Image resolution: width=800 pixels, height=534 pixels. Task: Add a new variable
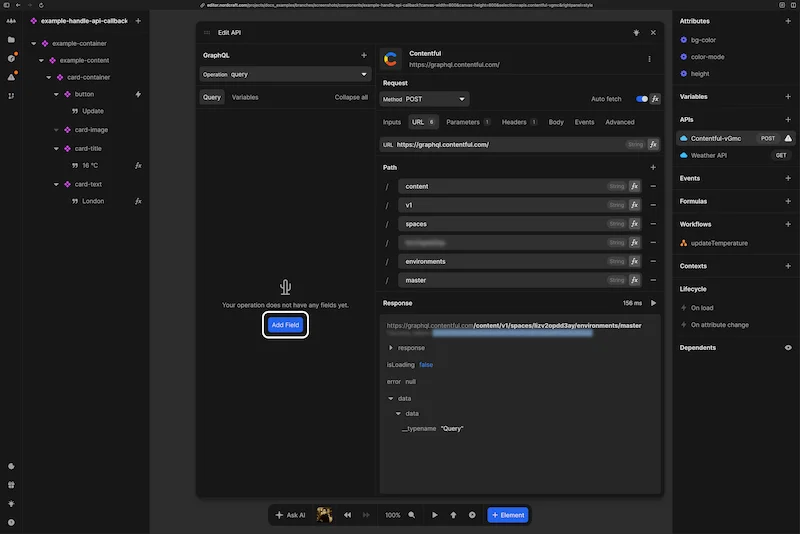pyautogui.click(x=788, y=96)
